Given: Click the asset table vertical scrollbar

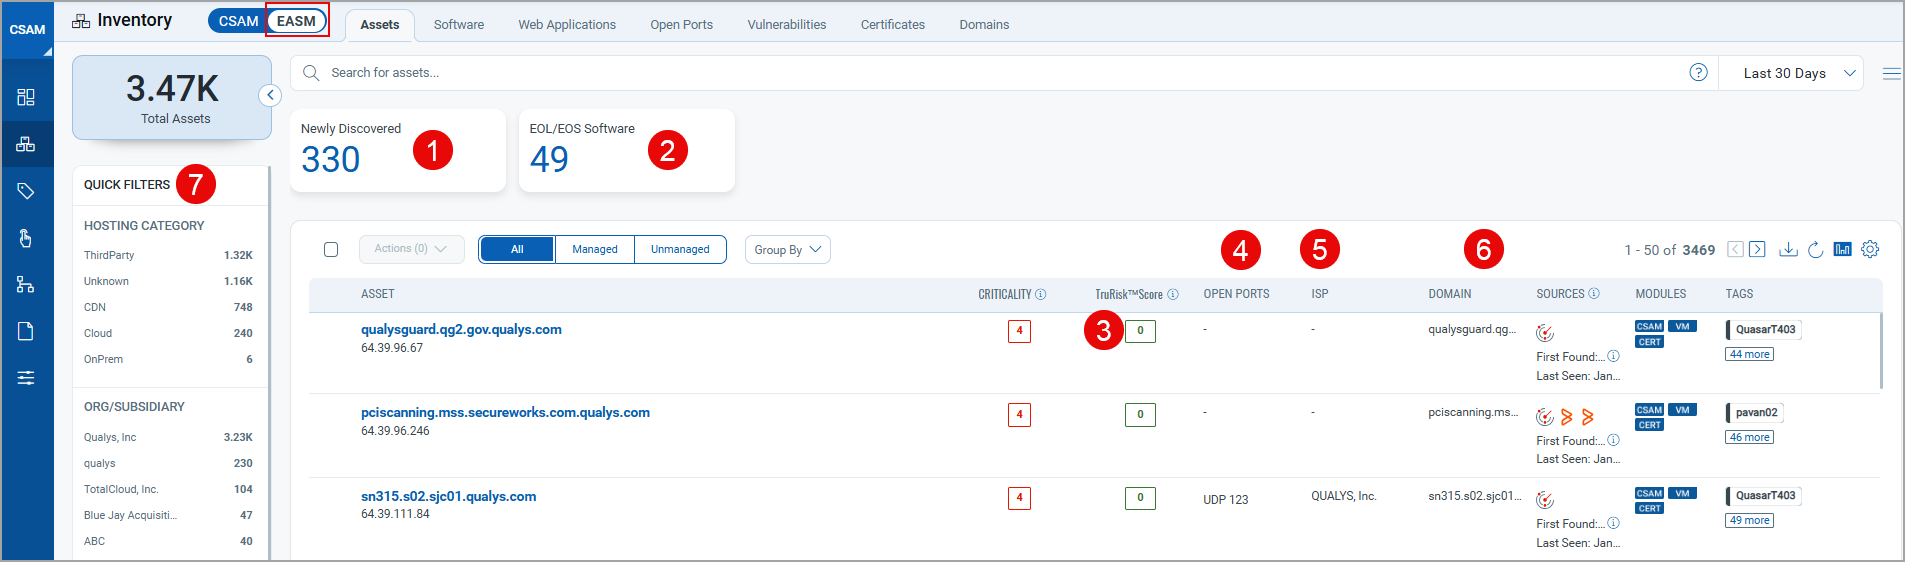Looking at the screenshot, I should pos(1881,351).
